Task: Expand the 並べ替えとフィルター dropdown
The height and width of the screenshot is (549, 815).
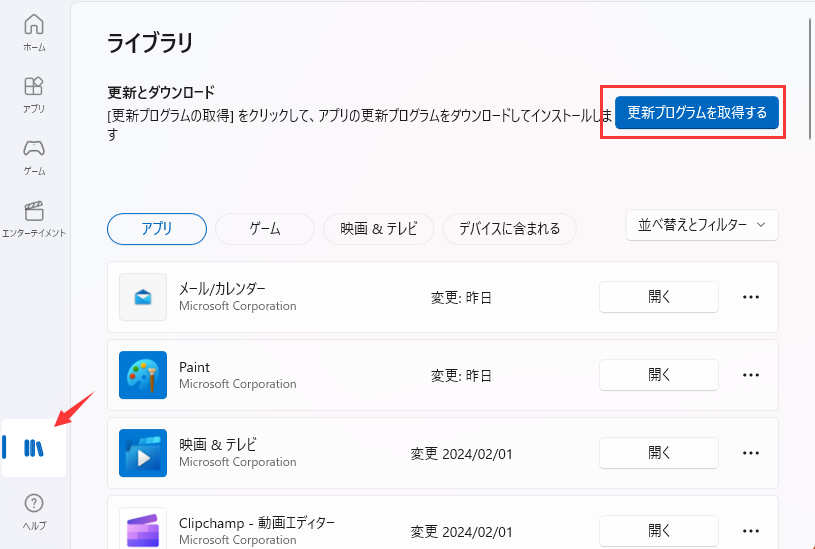Action: click(x=702, y=225)
